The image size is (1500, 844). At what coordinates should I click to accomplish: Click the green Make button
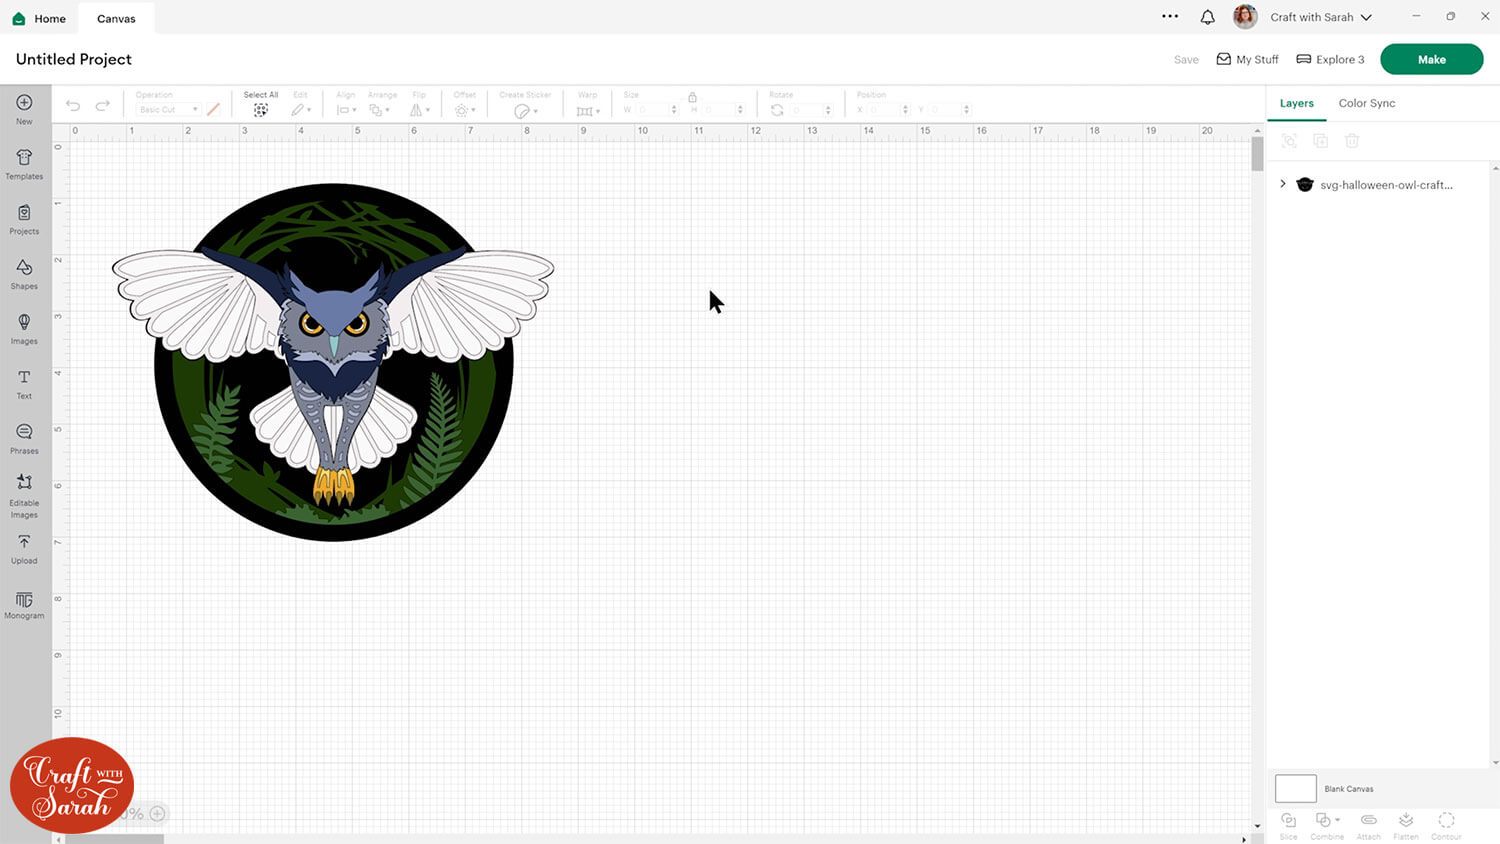point(1432,59)
